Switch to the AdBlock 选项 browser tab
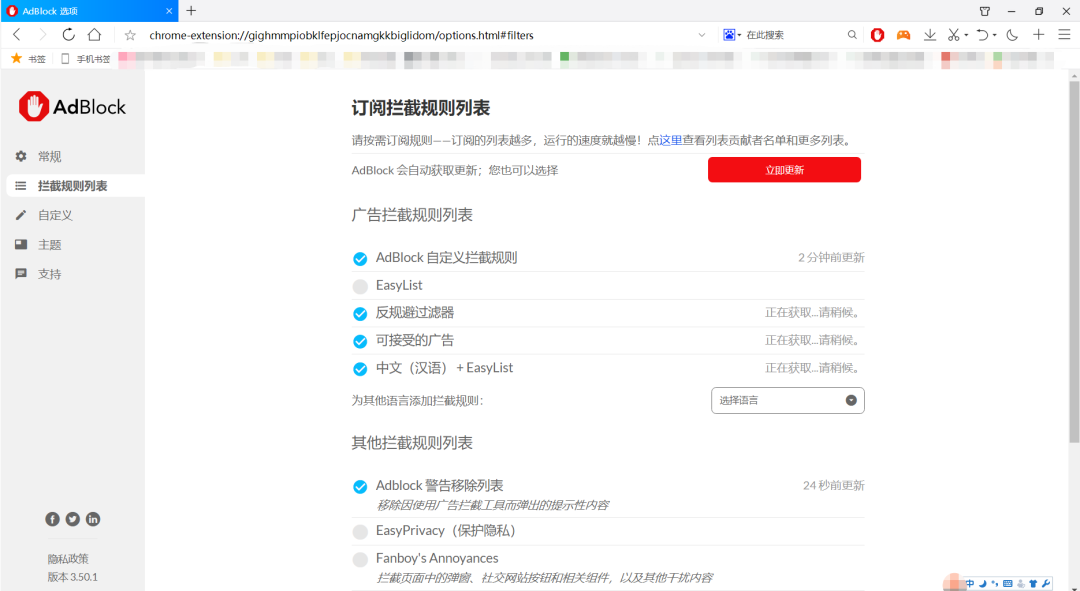Viewport: 1080px width, 591px height. [x=90, y=11]
